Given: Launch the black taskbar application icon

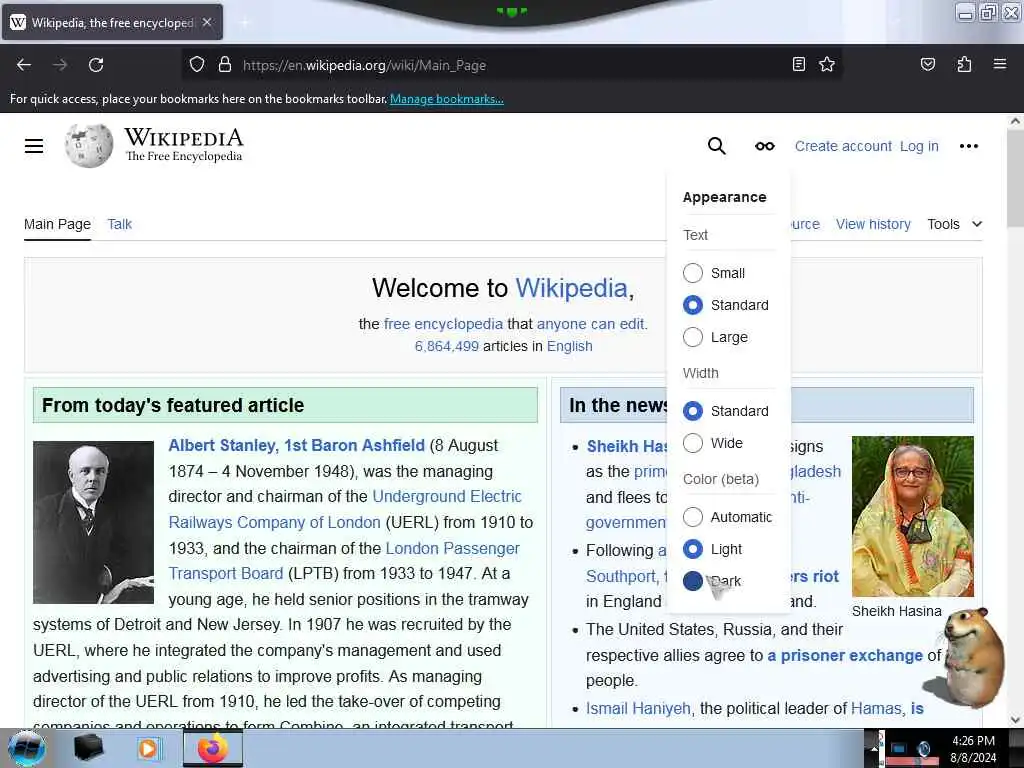Looking at the screenshot, I should [x=88, y=748].
